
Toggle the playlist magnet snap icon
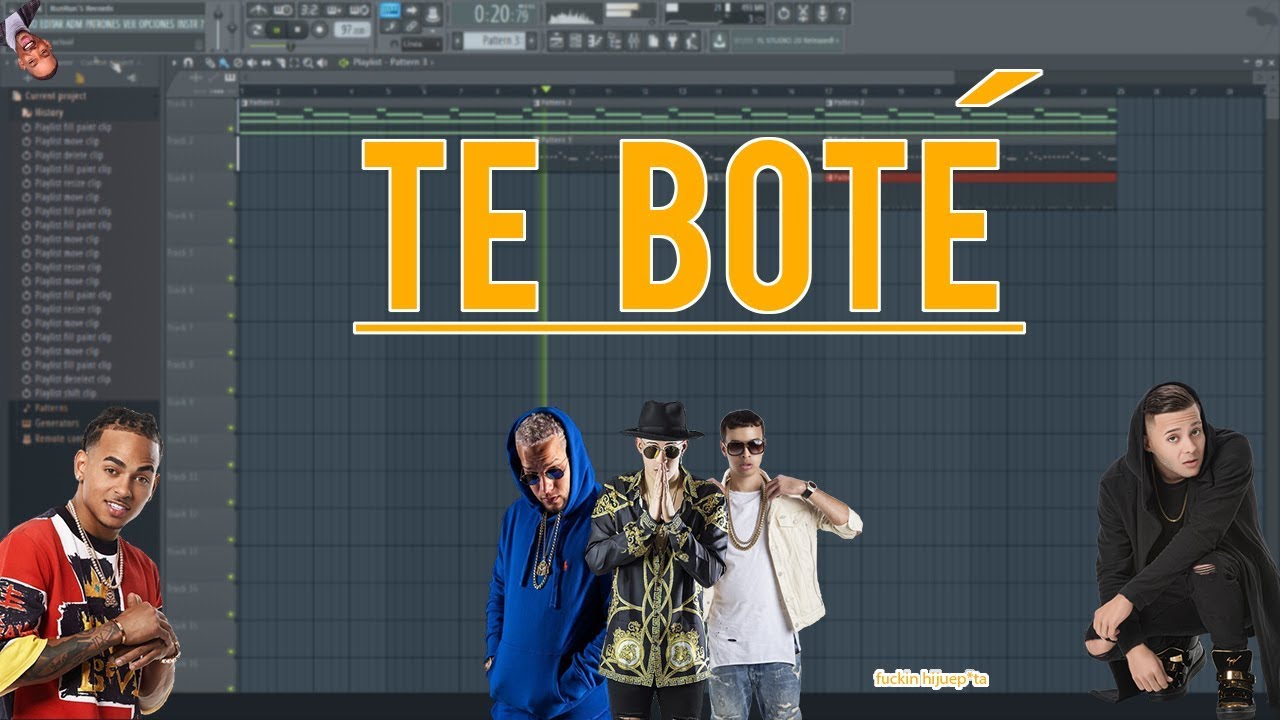point(187,62)
